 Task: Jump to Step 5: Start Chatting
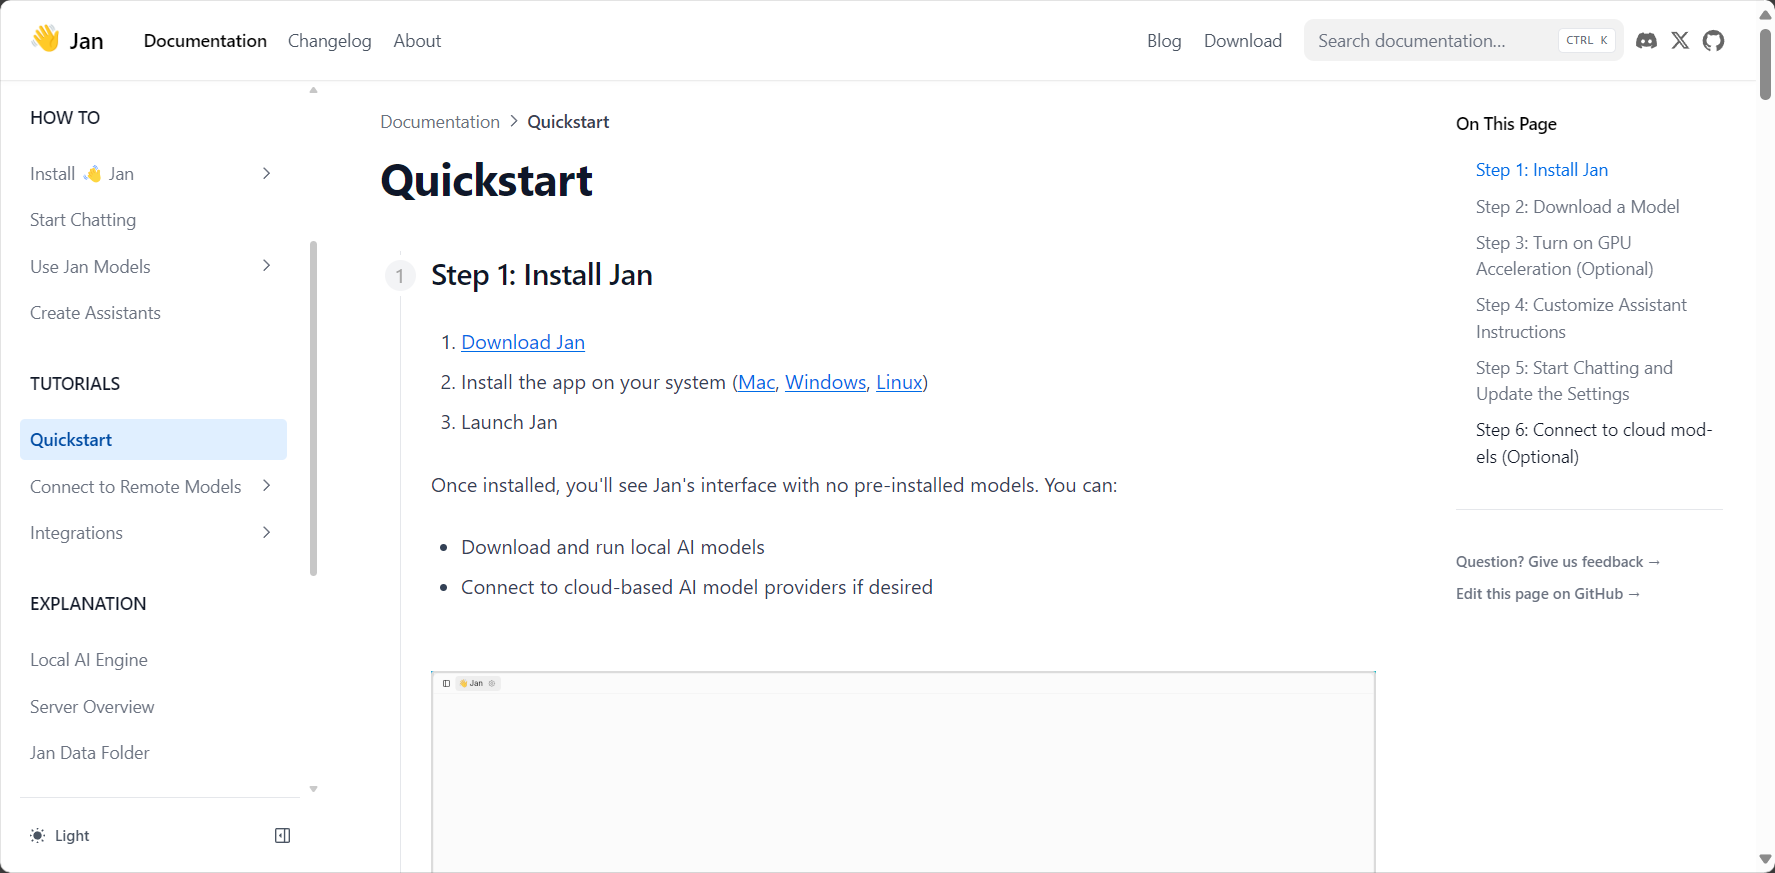[x=1574, y=381]
